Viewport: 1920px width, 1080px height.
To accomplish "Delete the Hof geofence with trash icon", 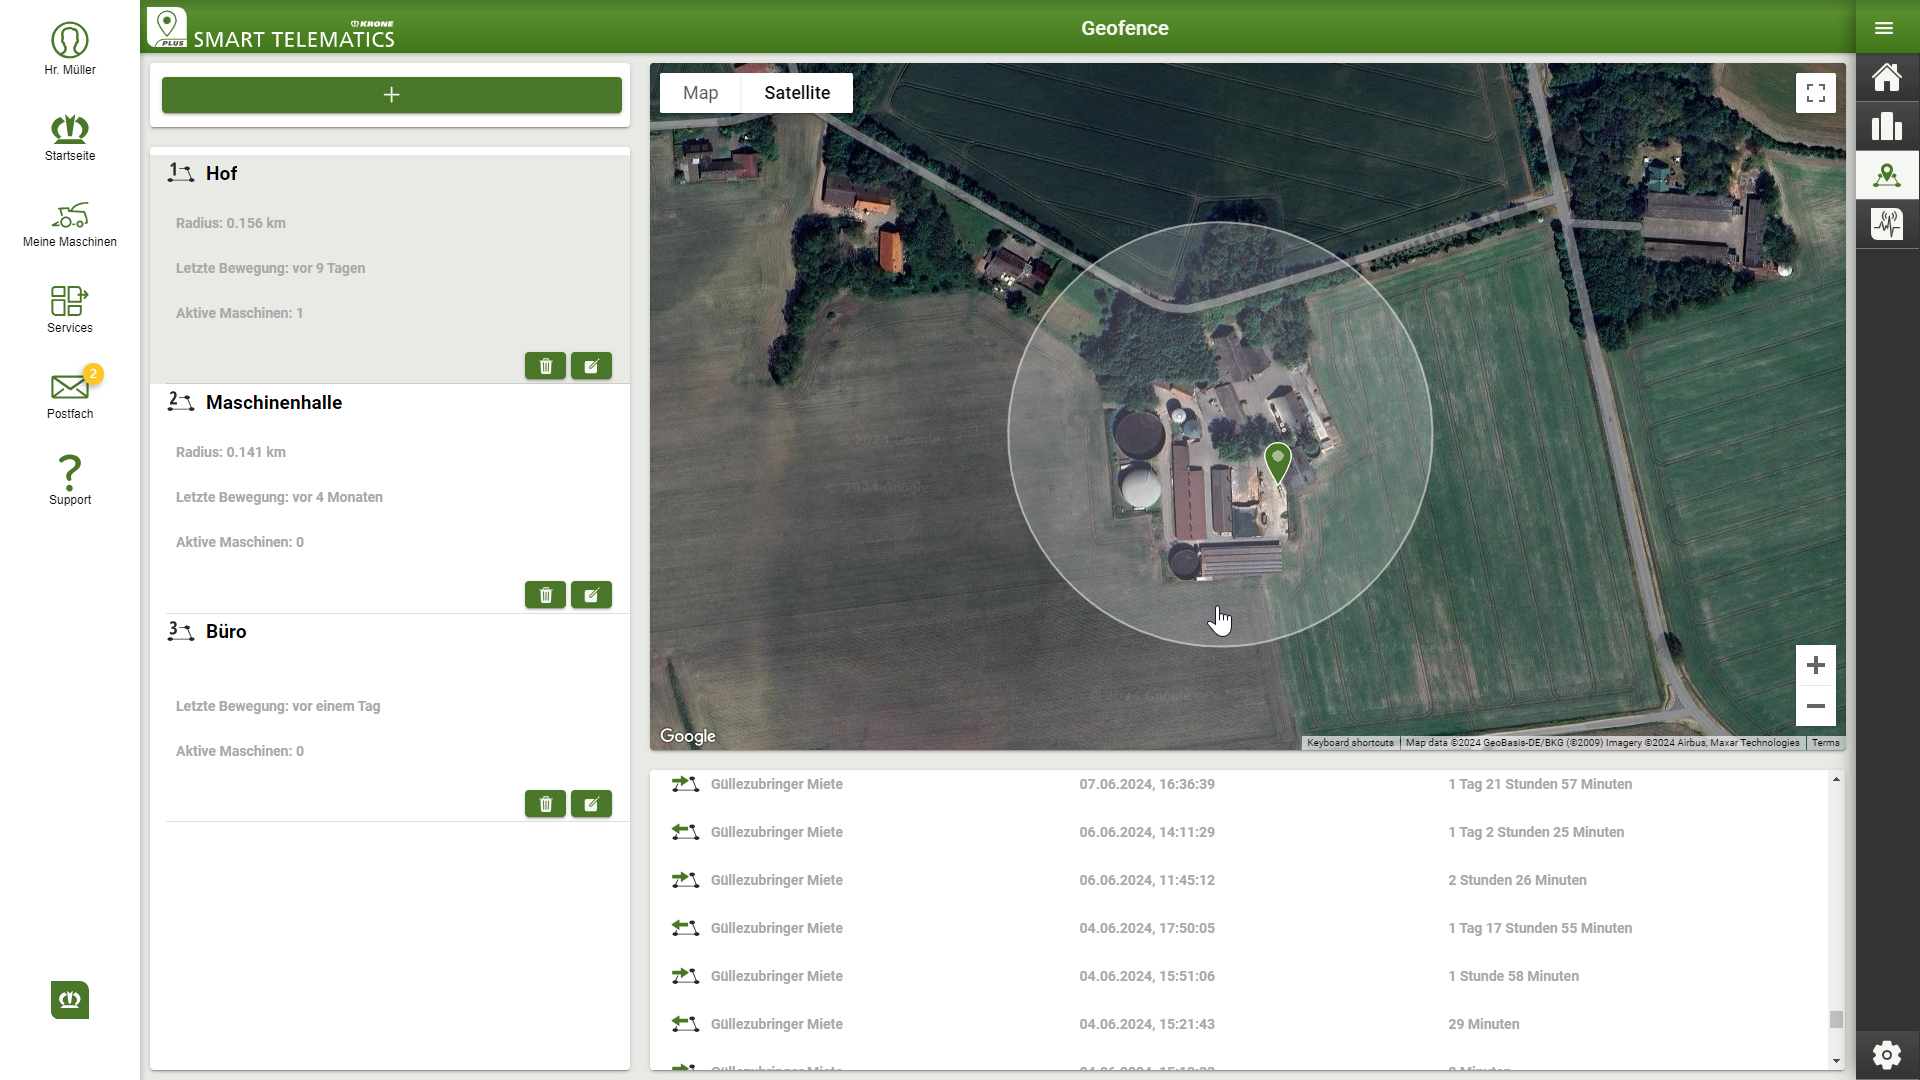I will tap(545, 366).
